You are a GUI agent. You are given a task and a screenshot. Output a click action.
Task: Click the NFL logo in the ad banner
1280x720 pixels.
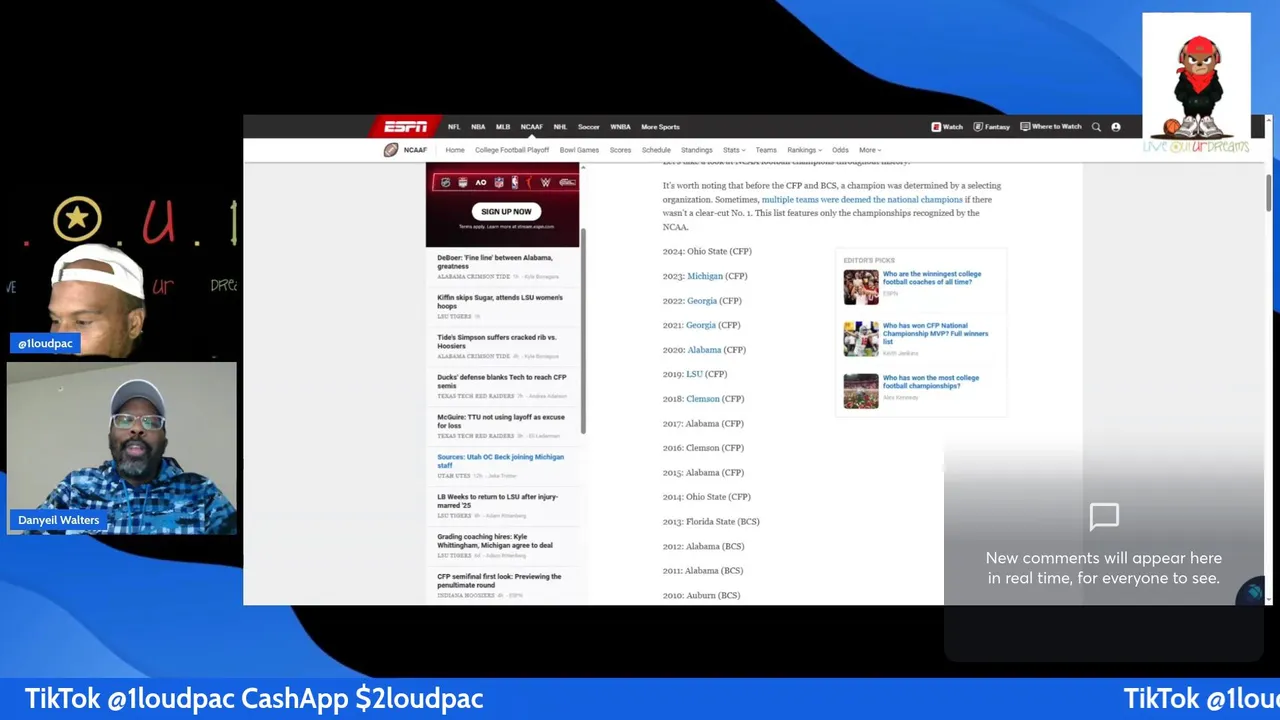click(499, 182)
